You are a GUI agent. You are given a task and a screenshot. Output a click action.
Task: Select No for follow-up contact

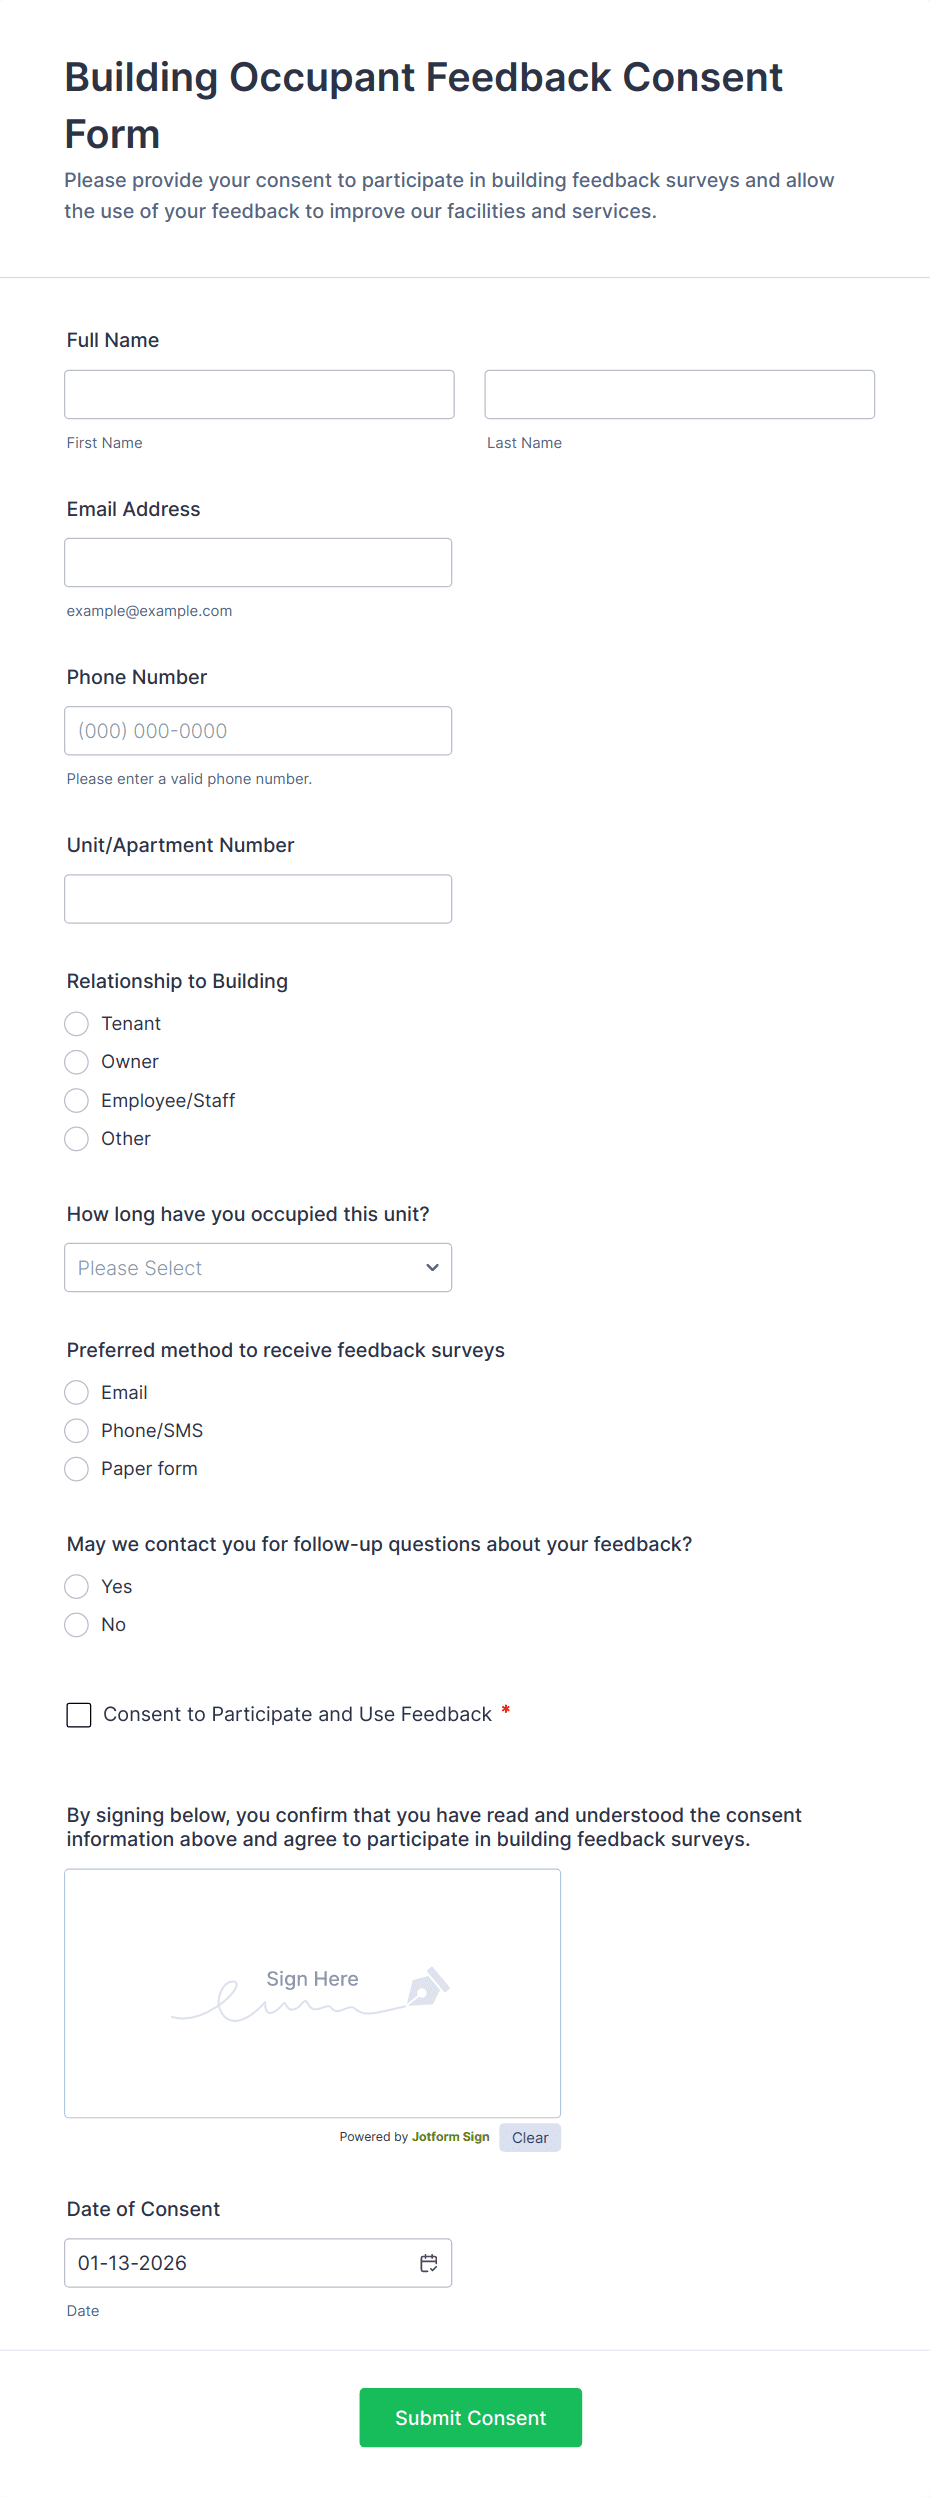(76, 1624)
